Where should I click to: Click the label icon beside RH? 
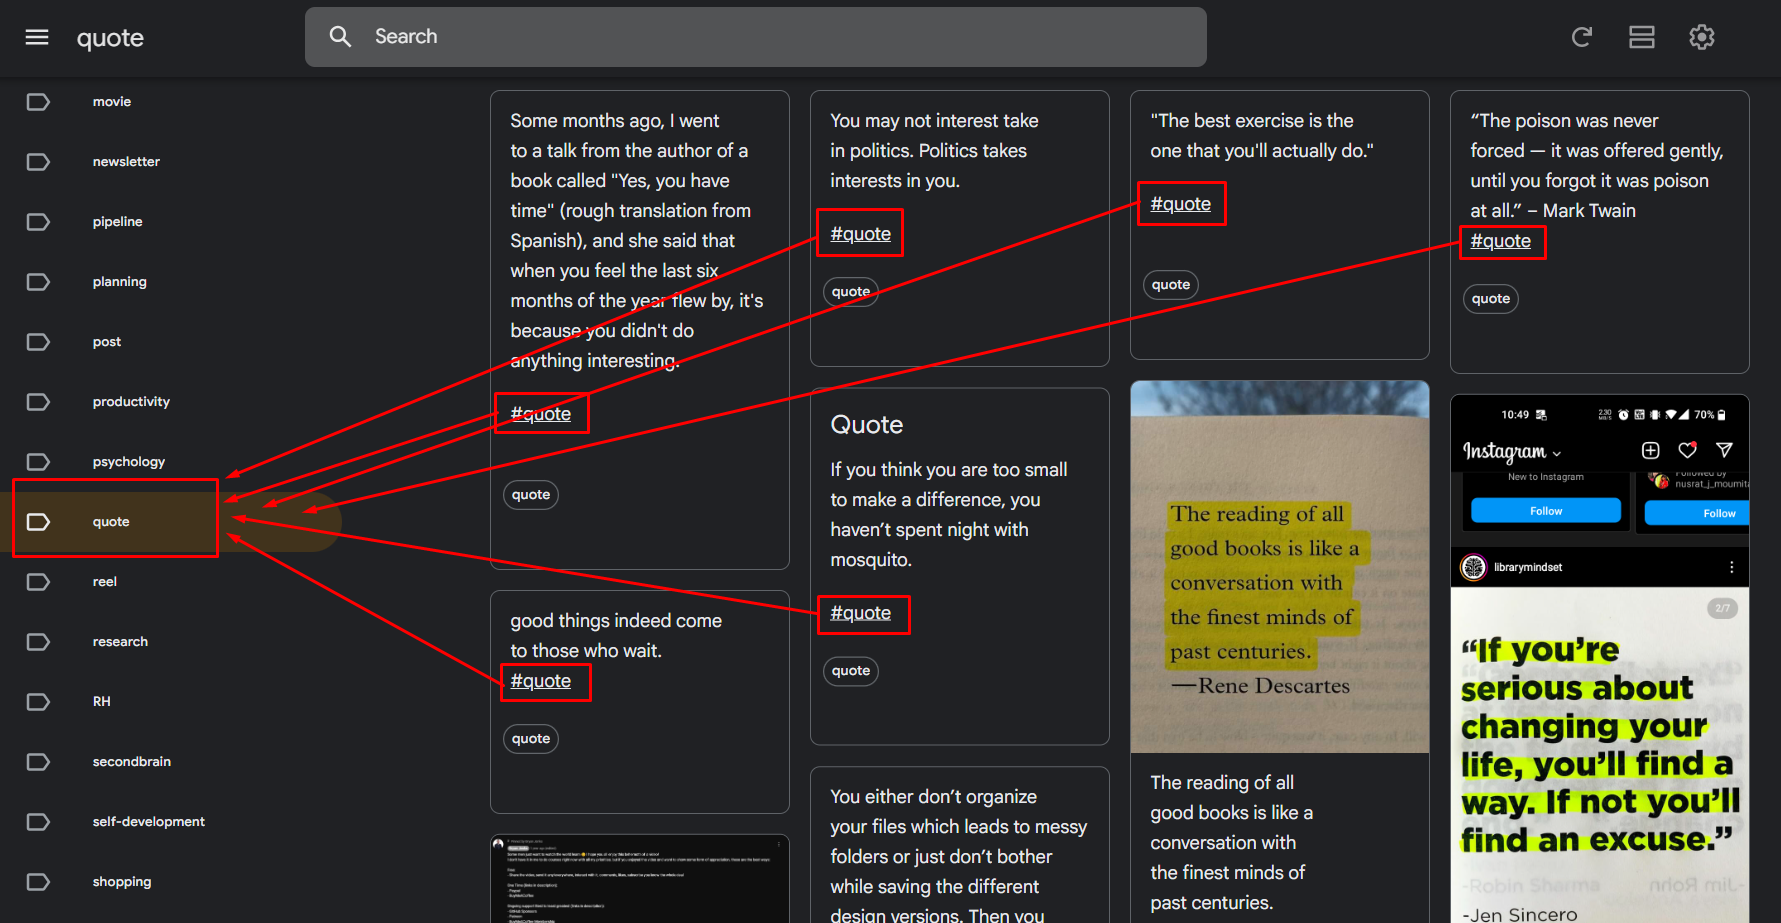38,702
